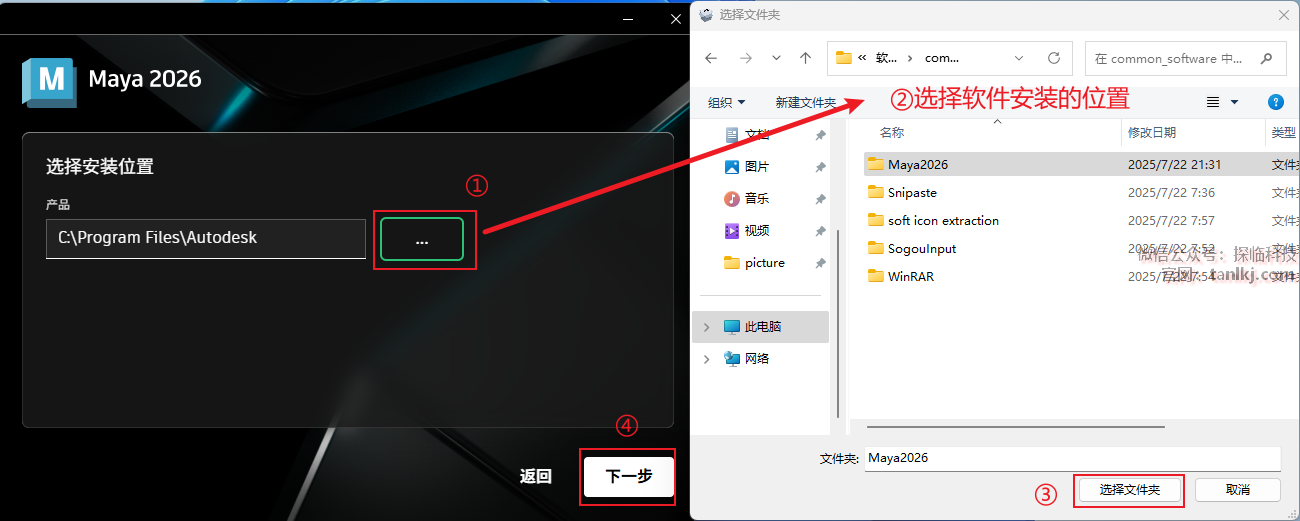Click 新建文件夹 in the toolbar

[x=805, y=103]
